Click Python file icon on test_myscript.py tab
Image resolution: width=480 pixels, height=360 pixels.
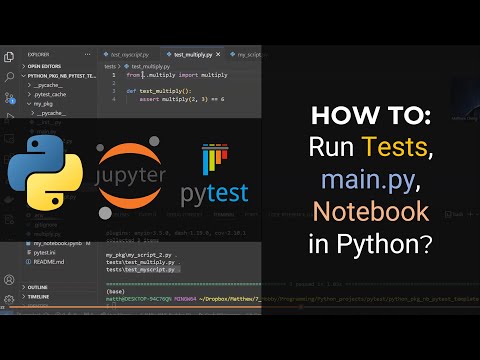click(106, 54)
